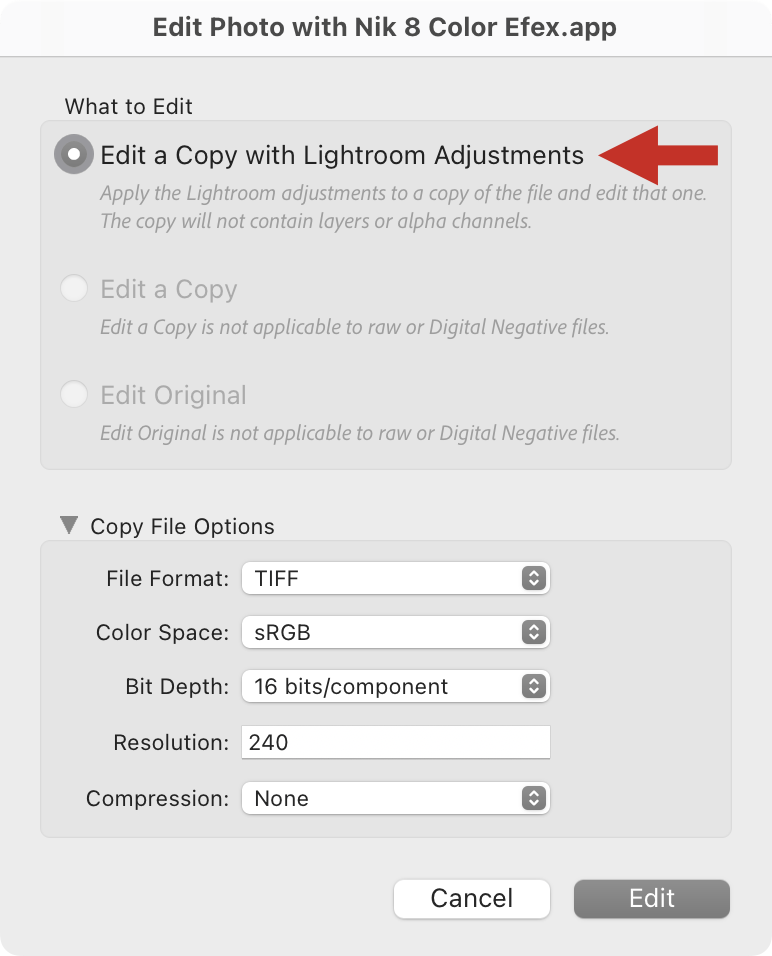Click the dialog title bar text
772x956 pixels.
click(x=385, y=27)
